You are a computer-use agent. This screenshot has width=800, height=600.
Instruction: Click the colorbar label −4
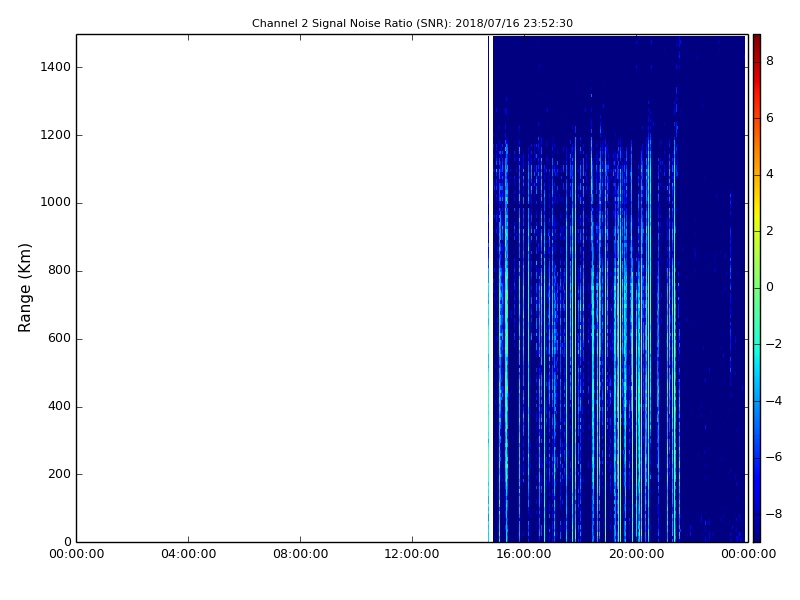(774, 401)
